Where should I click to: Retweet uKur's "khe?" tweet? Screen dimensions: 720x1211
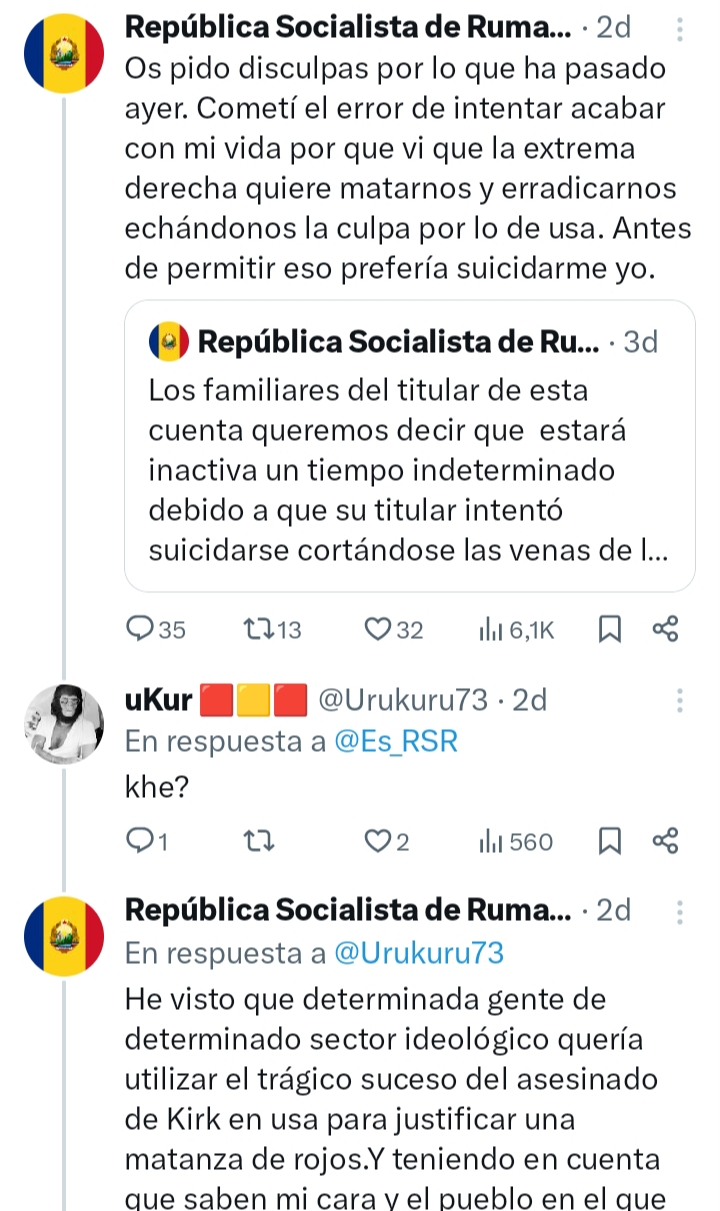(258, 842)
